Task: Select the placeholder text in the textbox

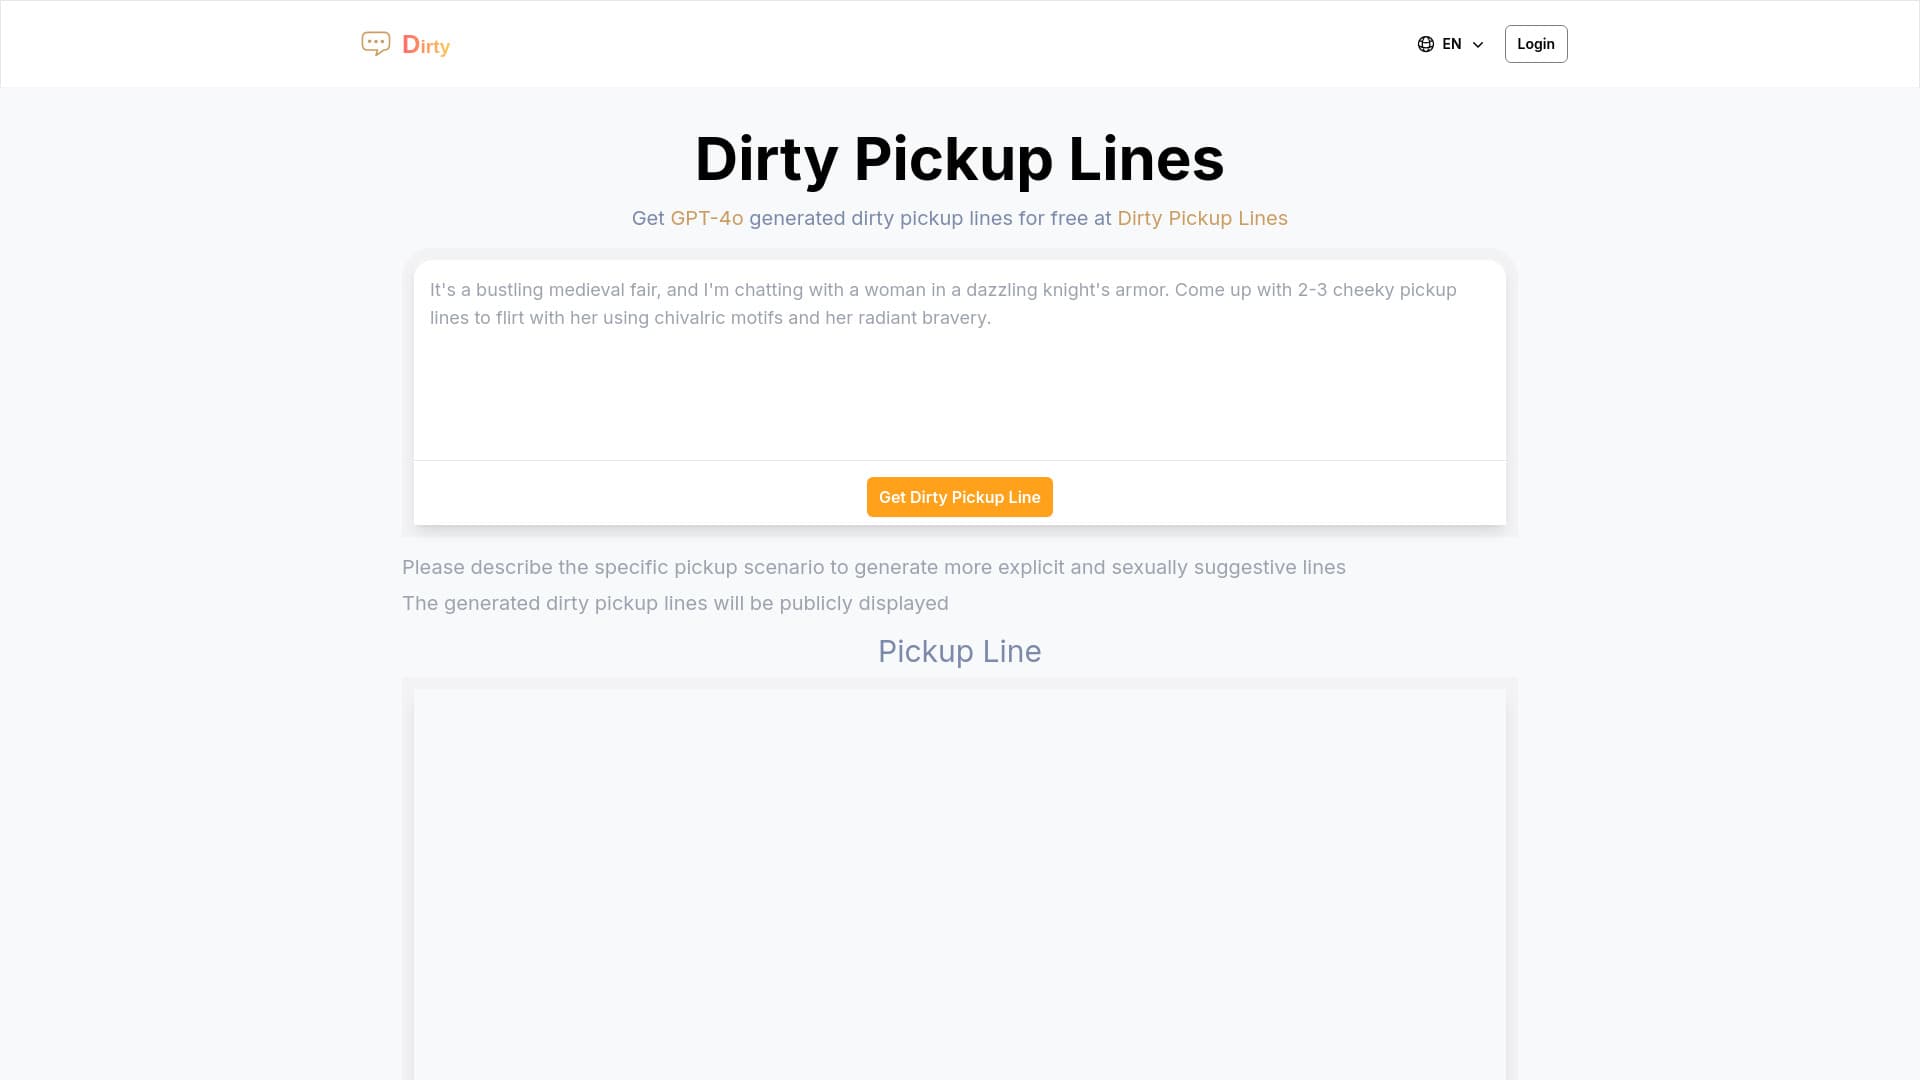Action: click(942, 303)
